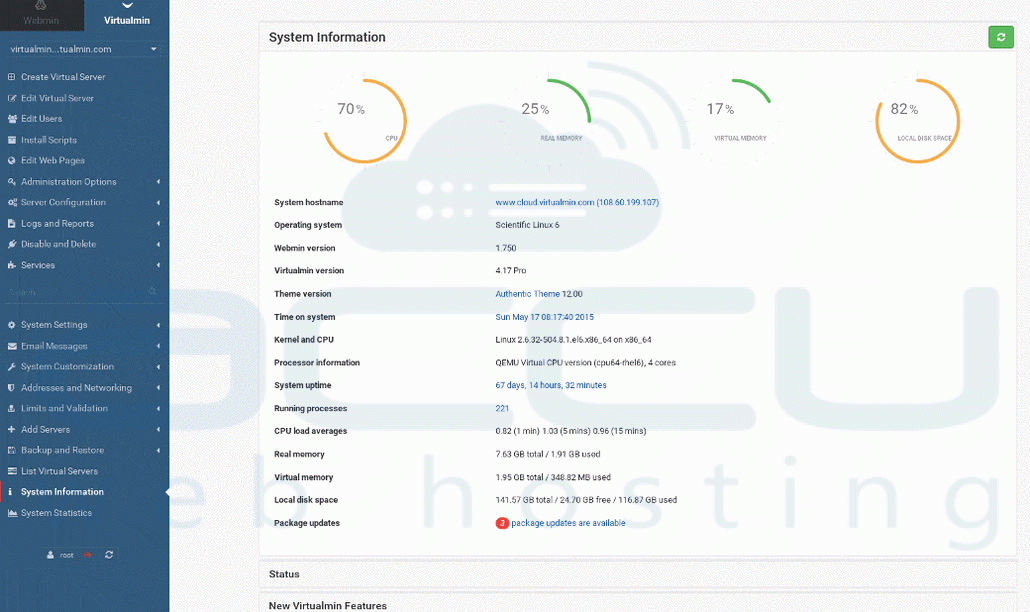Click the 82% Local Disk Space gauge
Image resolution: width=1030 pixels, height=612 pixels.
pos(918,121)
